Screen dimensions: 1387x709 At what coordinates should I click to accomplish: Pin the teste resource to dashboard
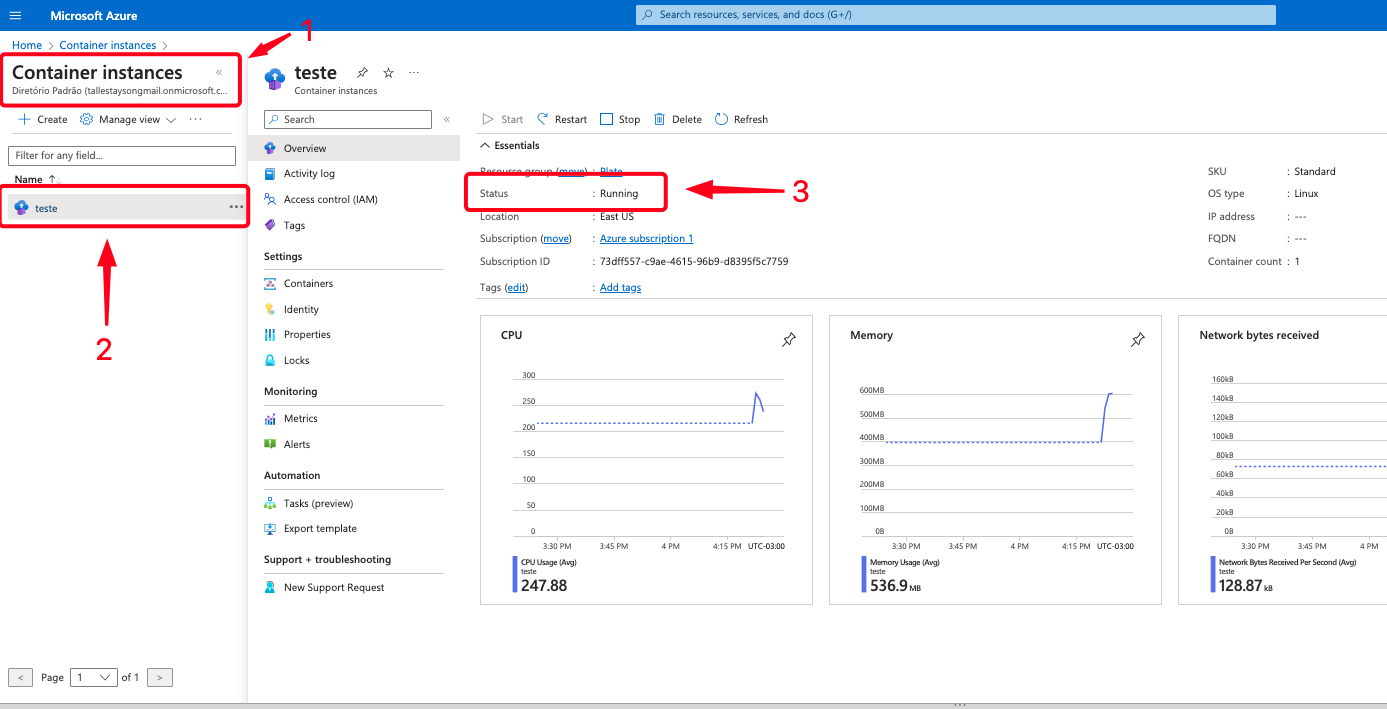[x=362, y=73]
